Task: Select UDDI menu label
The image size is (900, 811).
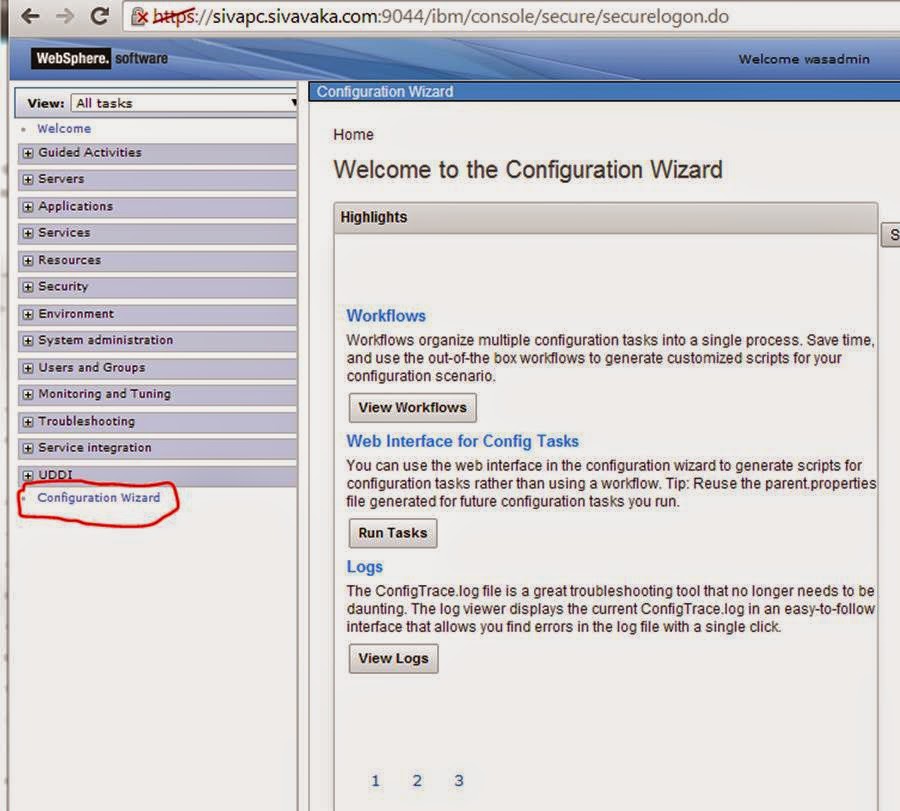Action: 55,475
